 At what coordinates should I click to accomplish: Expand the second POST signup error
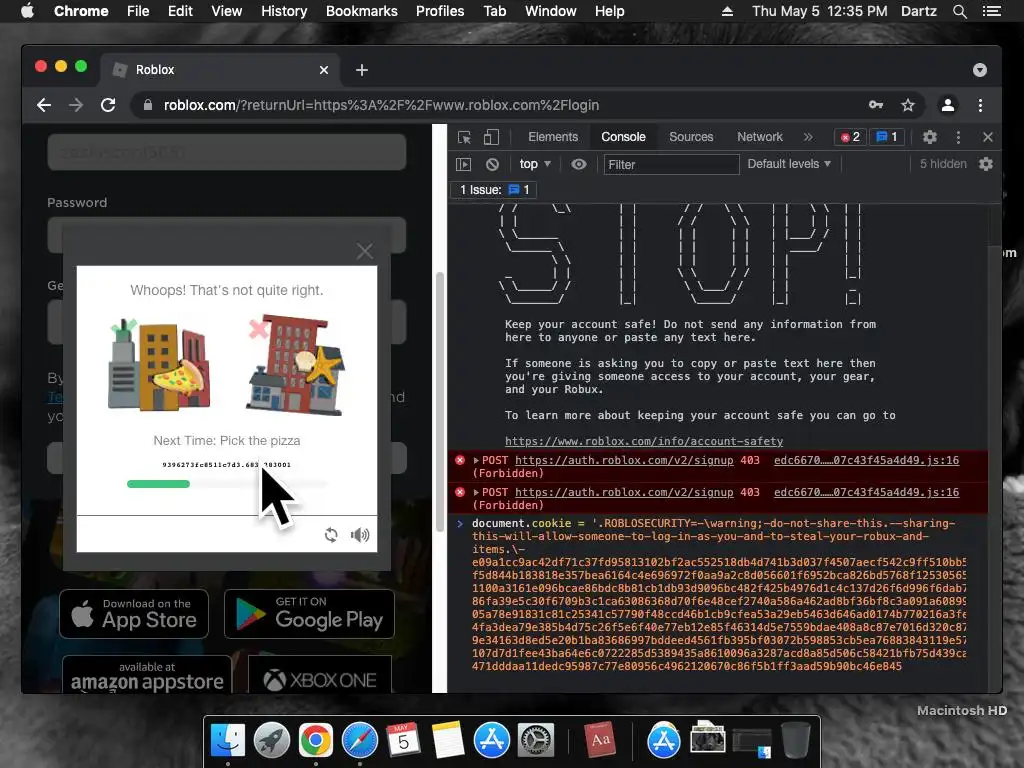click(x=476, y=492)
